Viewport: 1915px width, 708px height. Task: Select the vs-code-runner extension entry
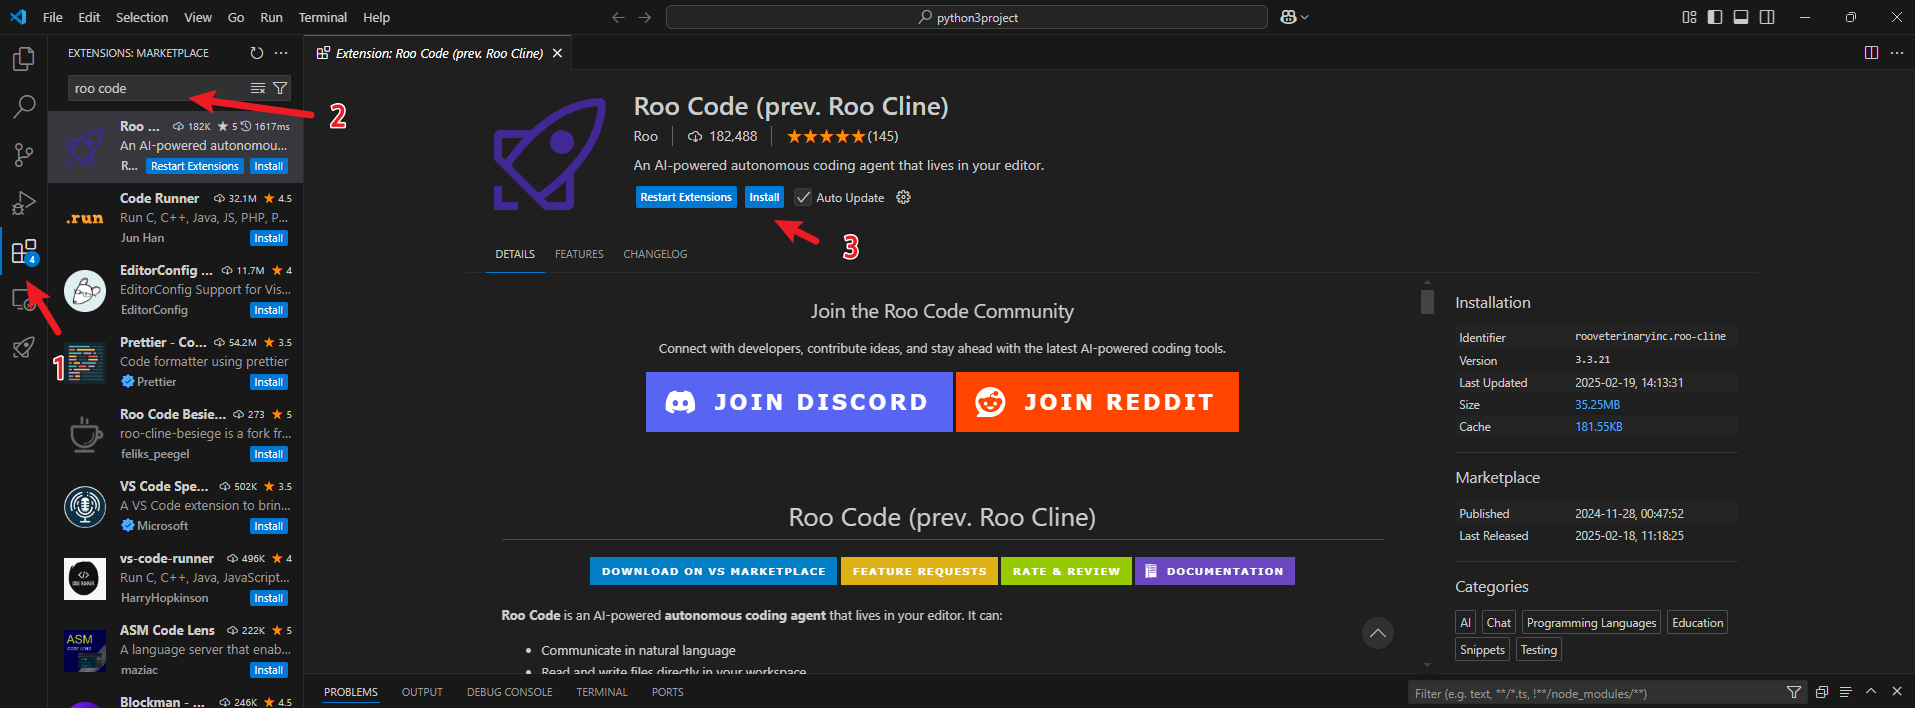(175, 578)
